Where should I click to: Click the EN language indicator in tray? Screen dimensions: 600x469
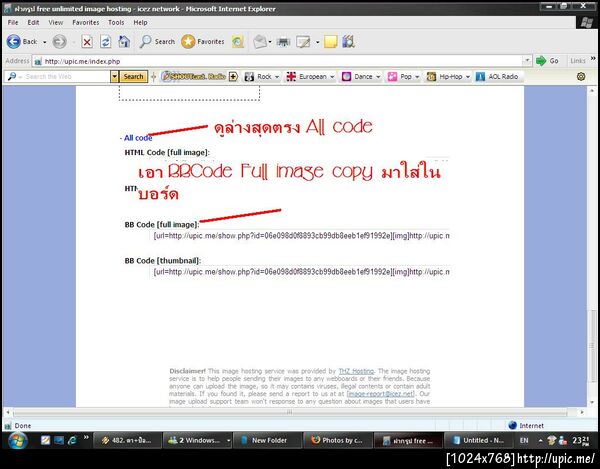[x=524, y=440]
